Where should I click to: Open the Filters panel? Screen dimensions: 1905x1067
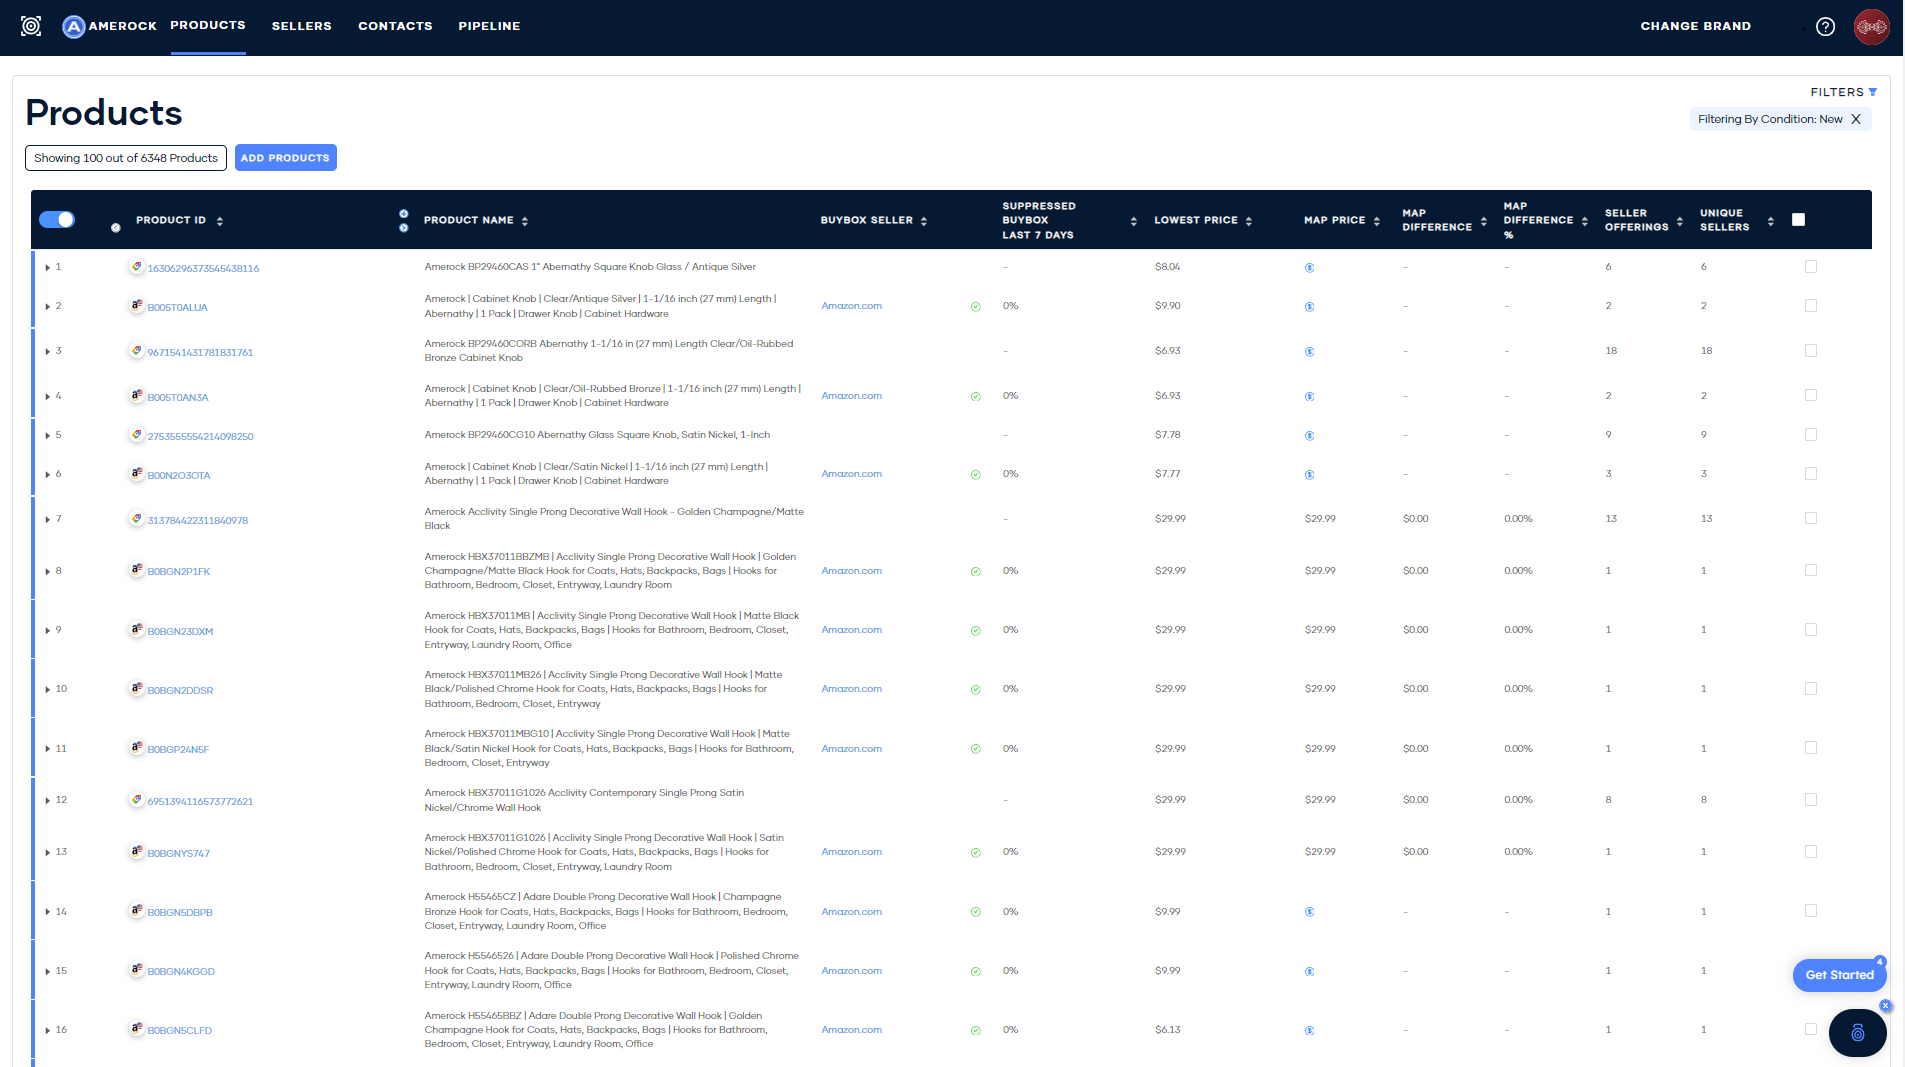[1842, 92]
